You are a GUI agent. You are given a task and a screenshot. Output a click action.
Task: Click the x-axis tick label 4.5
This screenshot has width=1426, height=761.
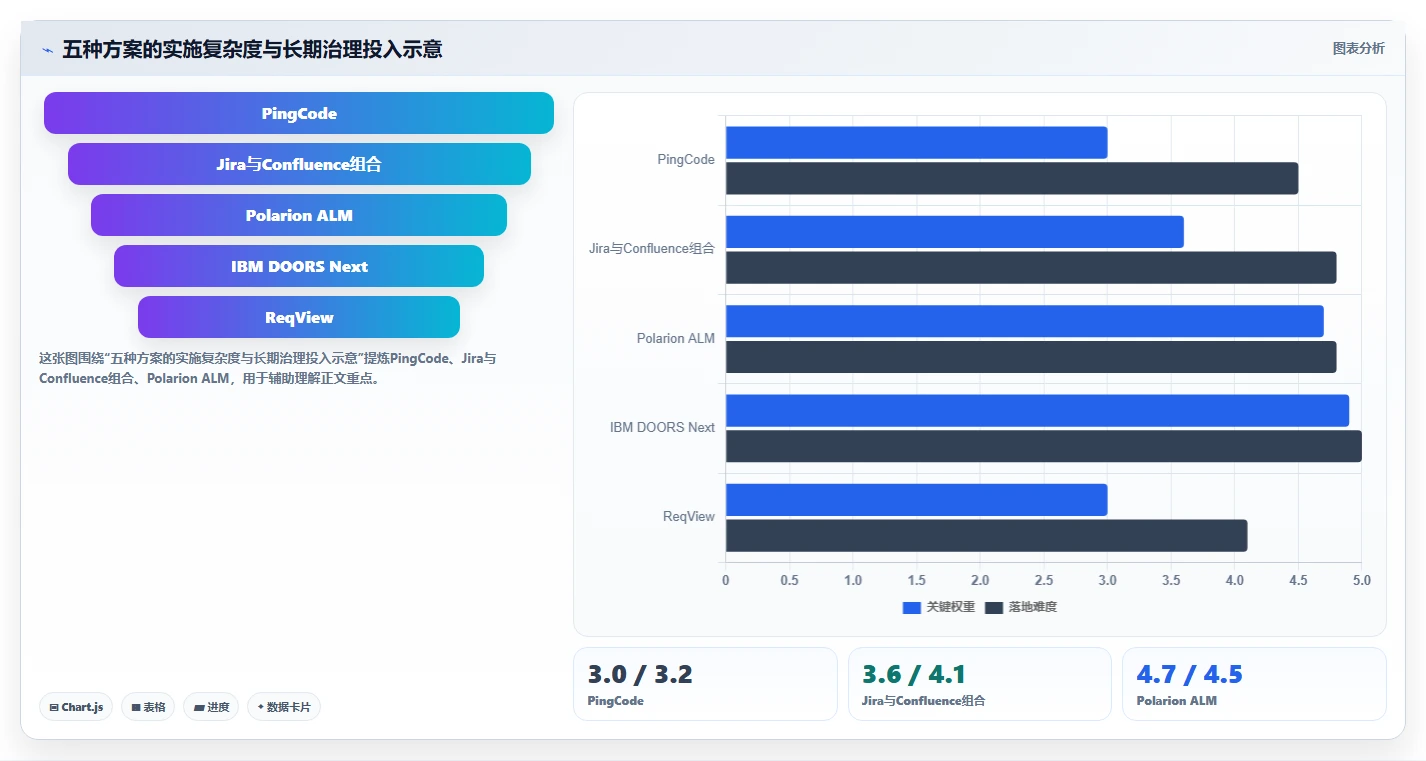click(x=1298, y=581)
